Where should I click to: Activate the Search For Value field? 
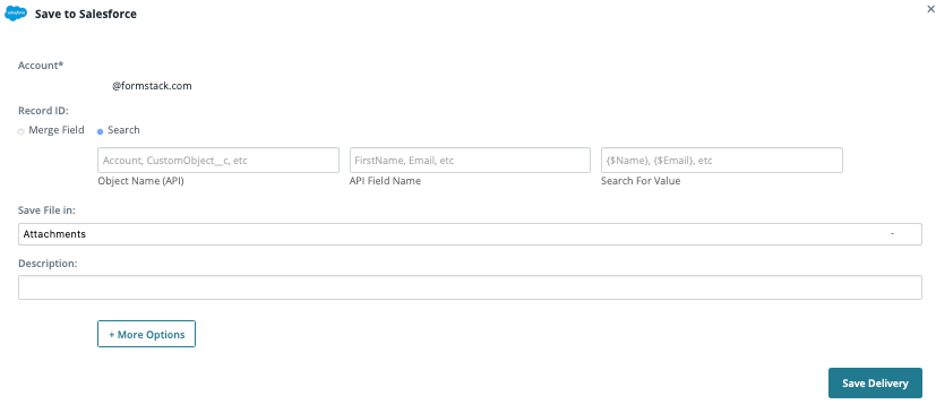click(x=721, y=160)
